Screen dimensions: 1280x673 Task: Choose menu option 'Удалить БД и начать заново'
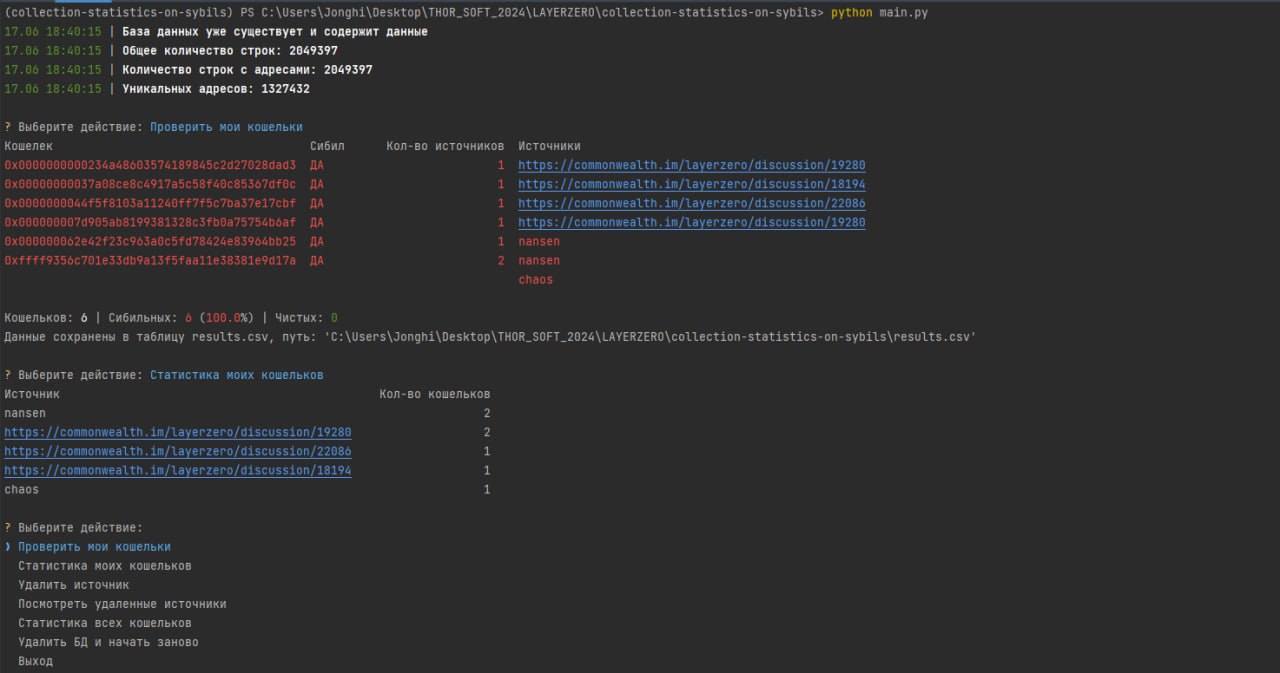pos(108,642)
